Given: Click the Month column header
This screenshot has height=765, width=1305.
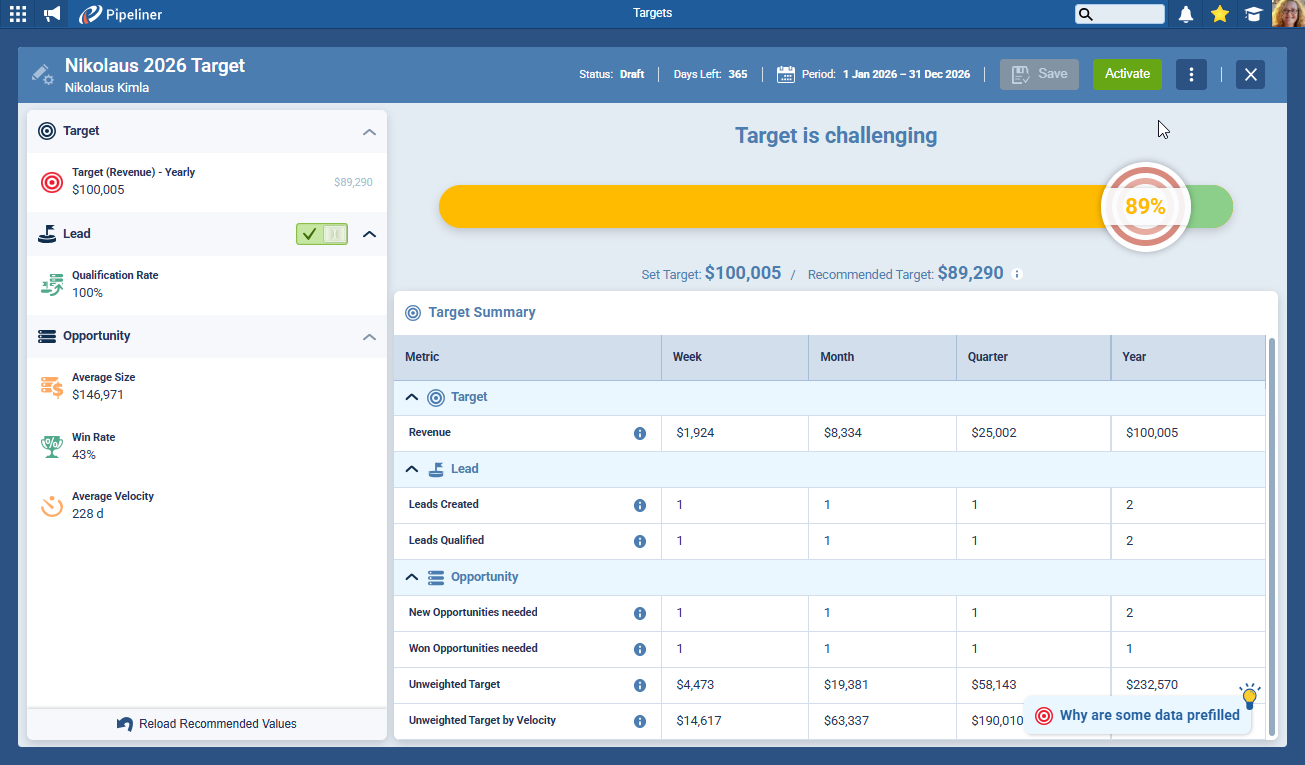Looking at the screenshot, I should 837,357.
